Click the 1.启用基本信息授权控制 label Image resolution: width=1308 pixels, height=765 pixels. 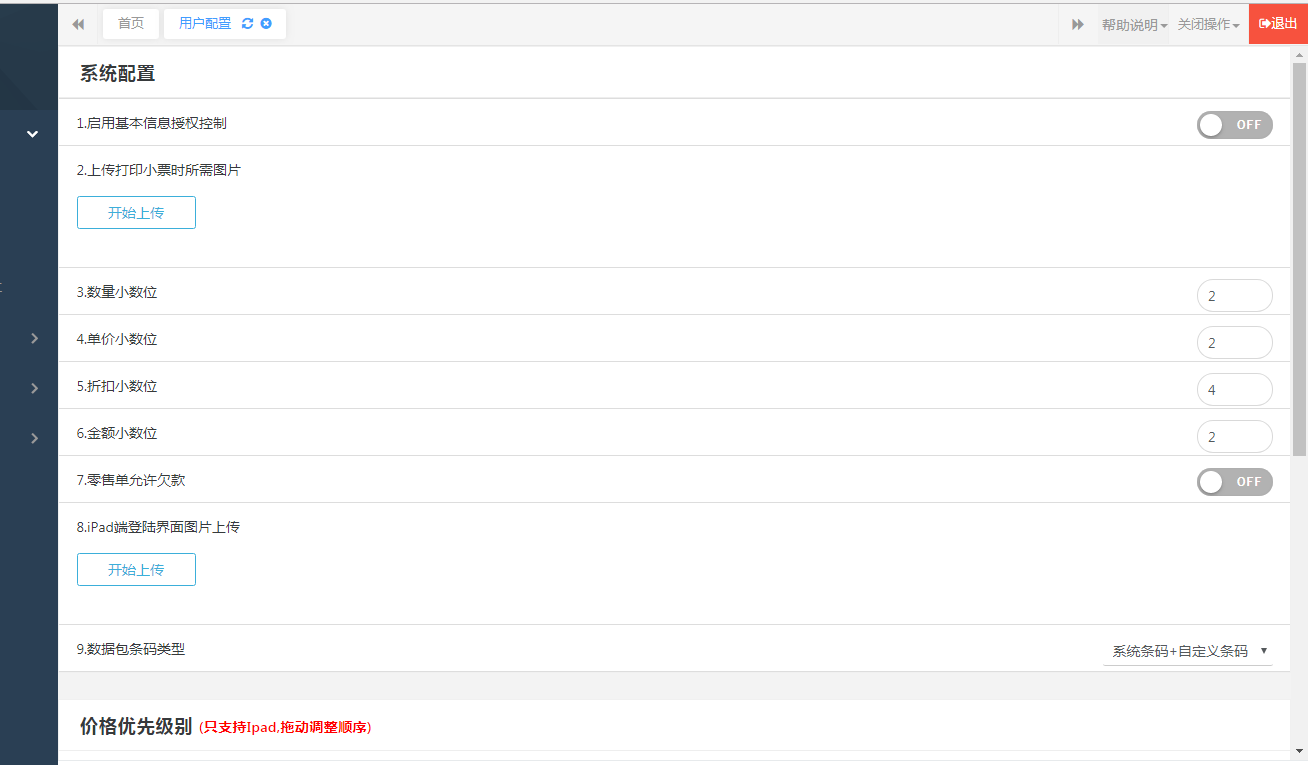coord(152,123)
